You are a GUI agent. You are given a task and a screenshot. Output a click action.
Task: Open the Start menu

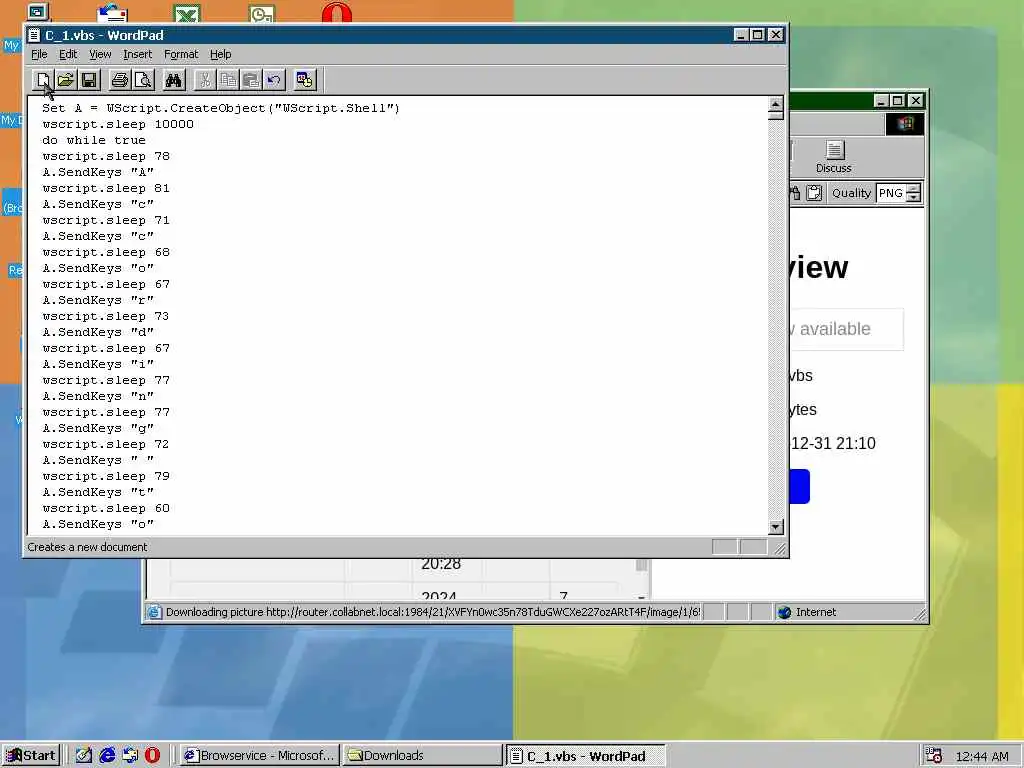point(31,756)
